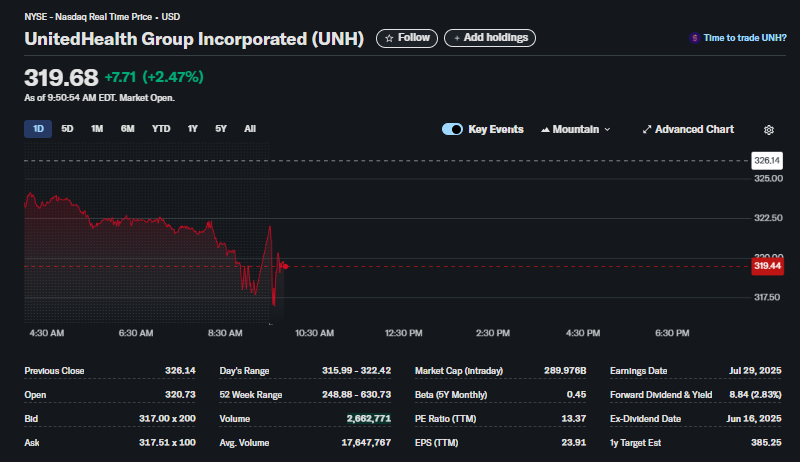This screenshot has height=462, width=800.
Task: Click the 10:30 AM time axis label
Action: pyautogui.click(x=314, y=333)
